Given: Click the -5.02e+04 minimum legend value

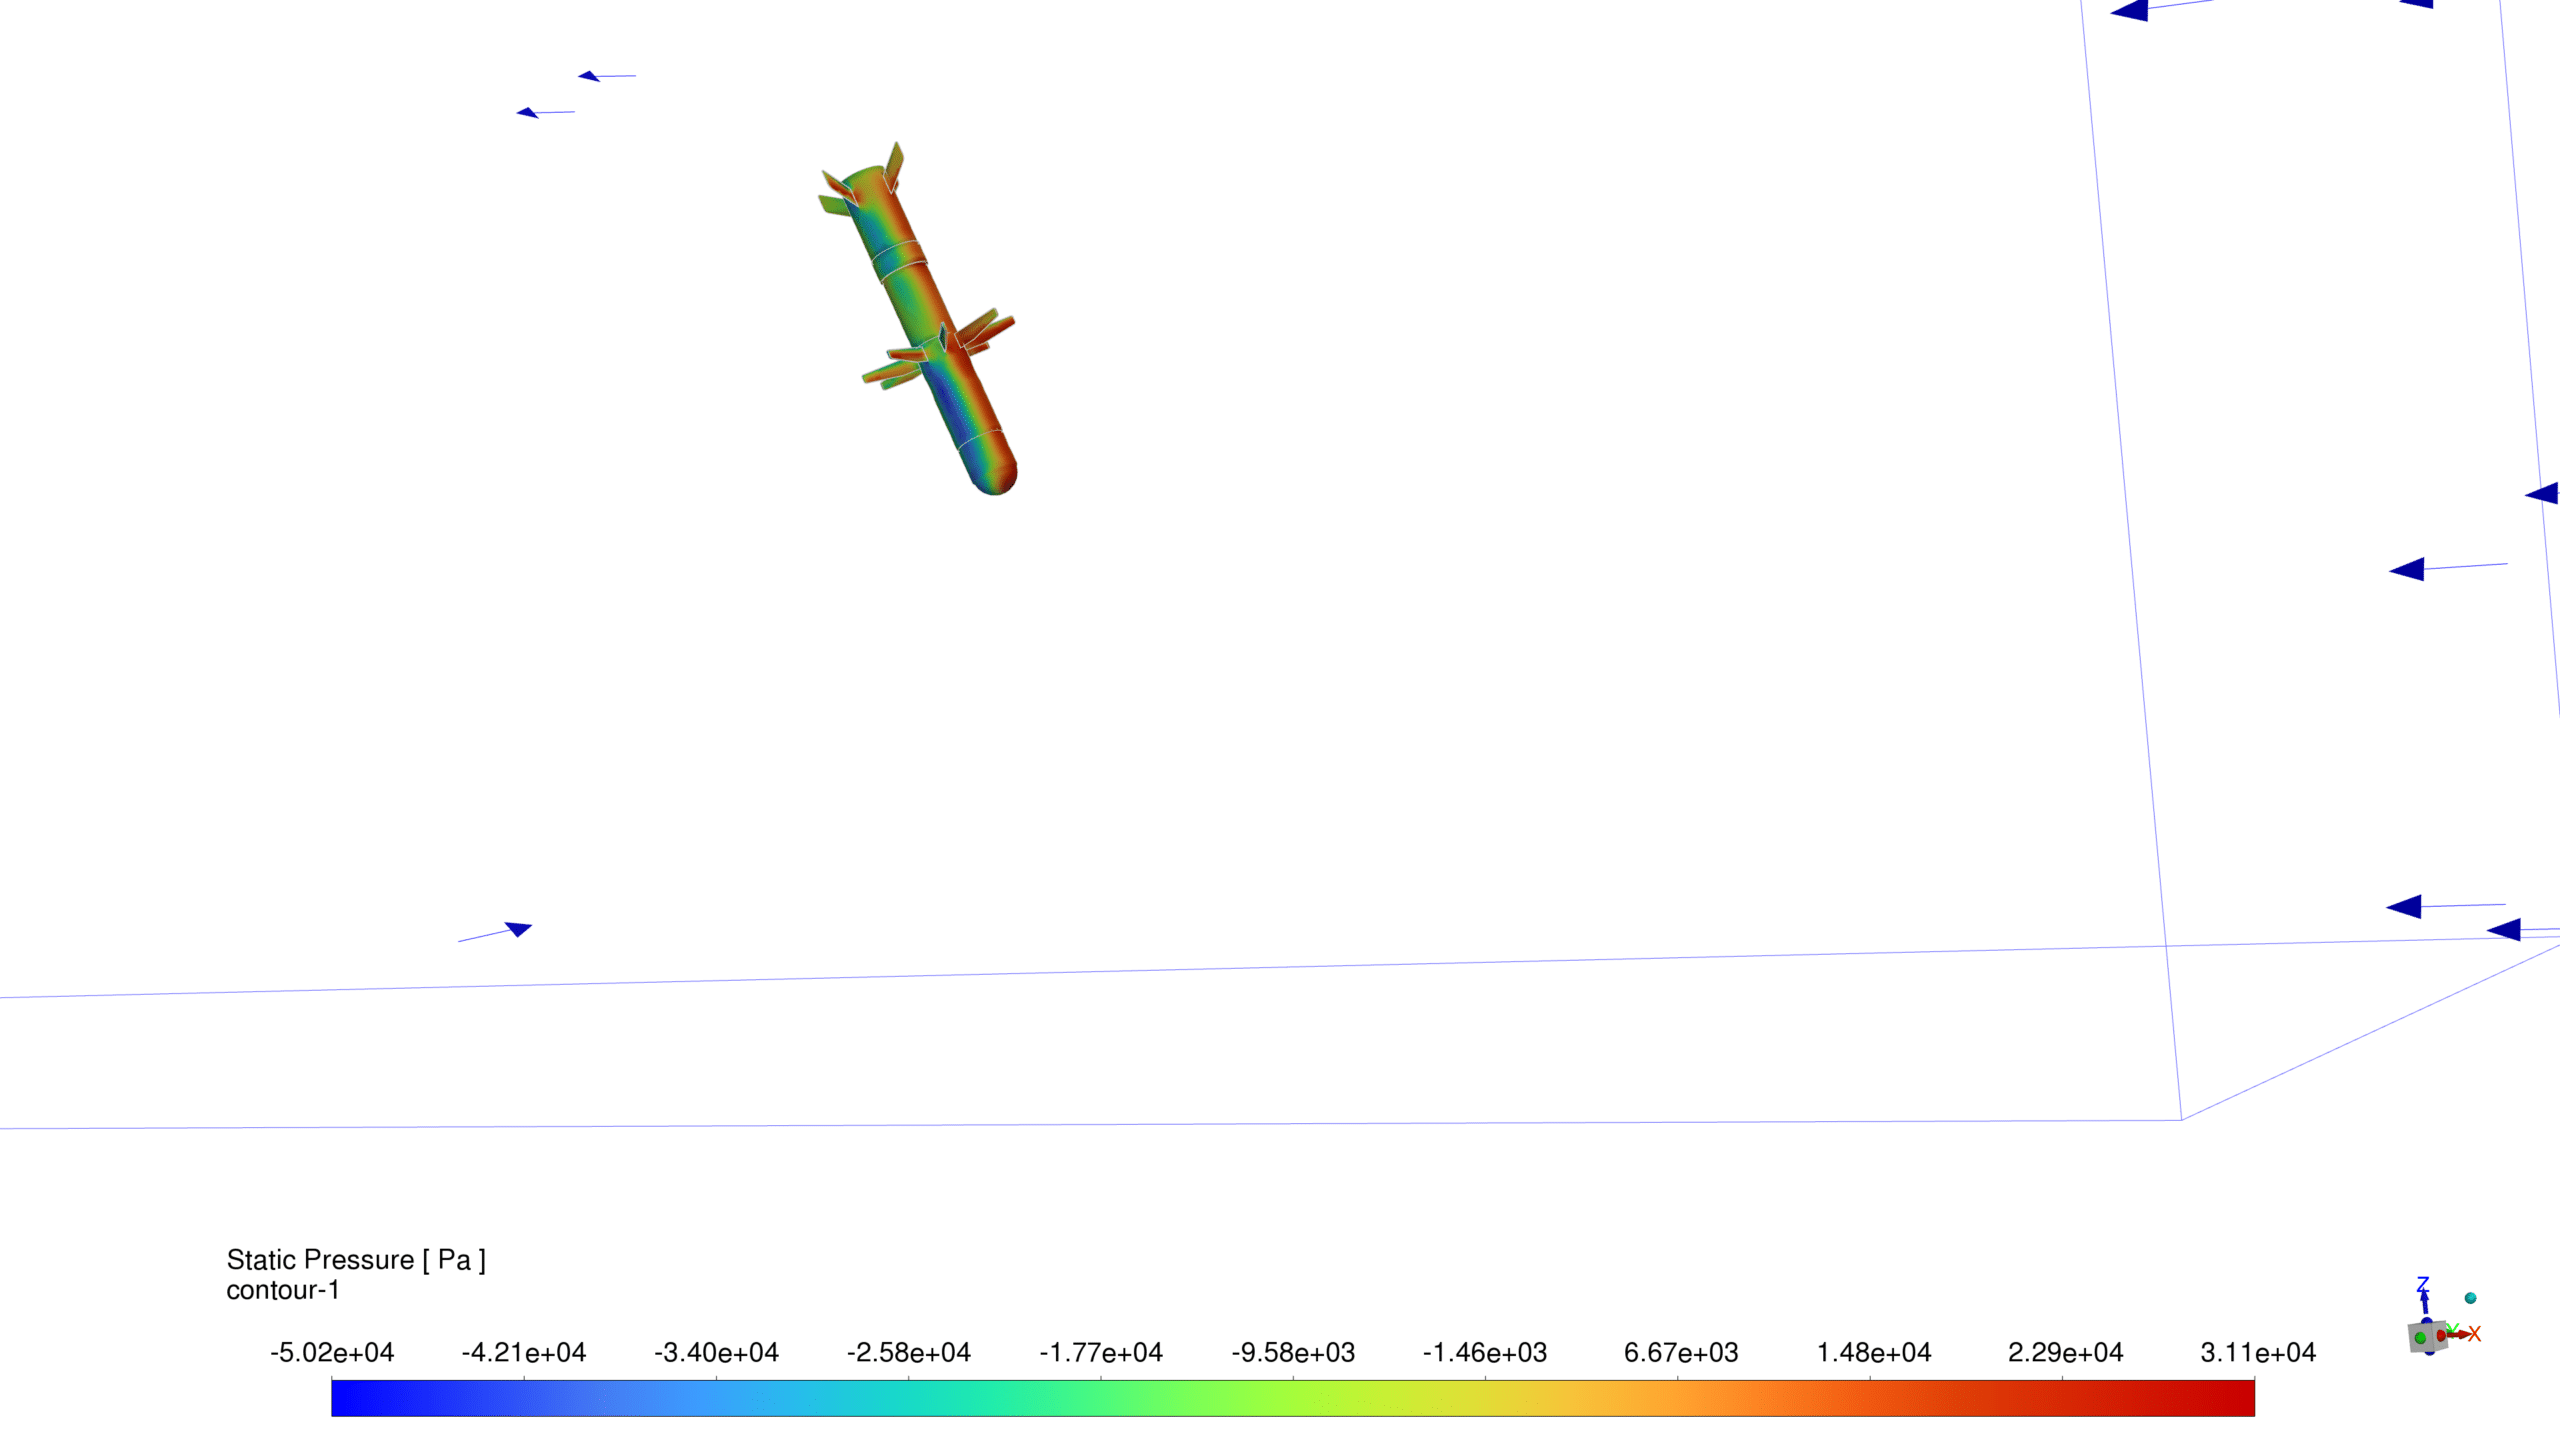Looking at the screenshot, I should [x=332, y=1352].
